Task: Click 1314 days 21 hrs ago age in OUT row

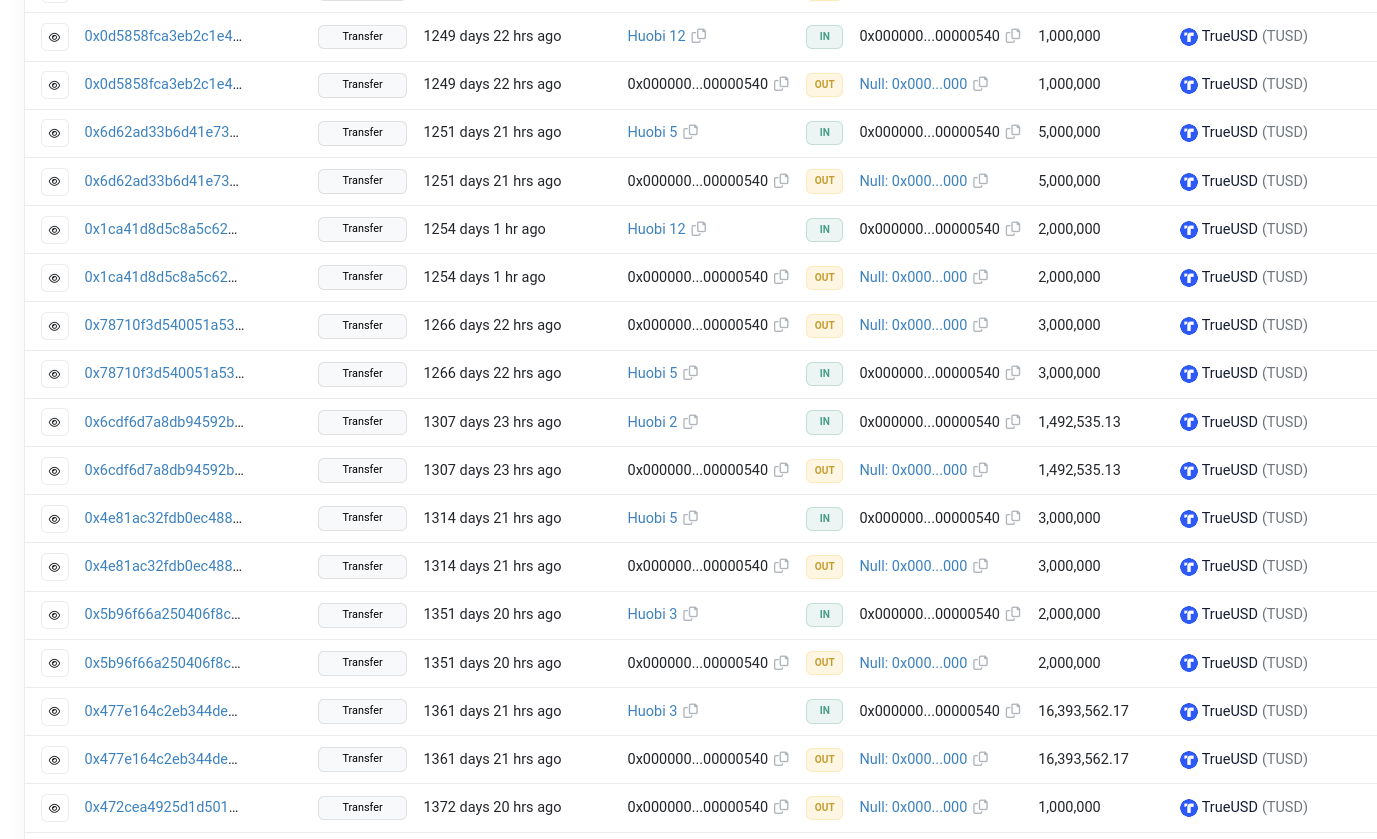Action: coord(492,566)
